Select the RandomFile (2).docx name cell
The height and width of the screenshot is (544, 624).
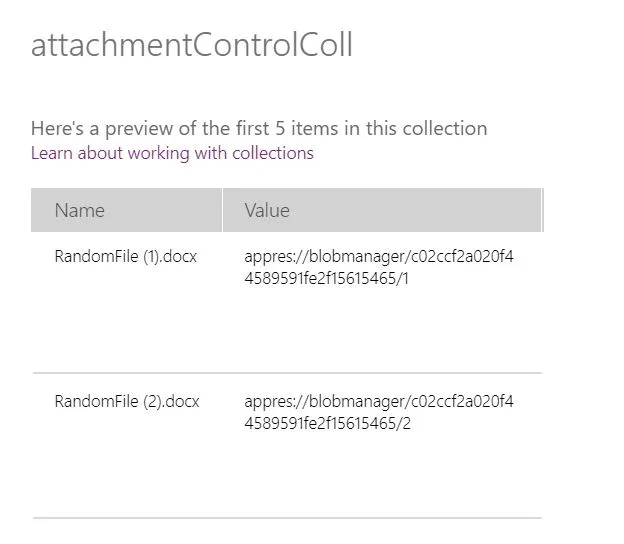coord(127,402)
